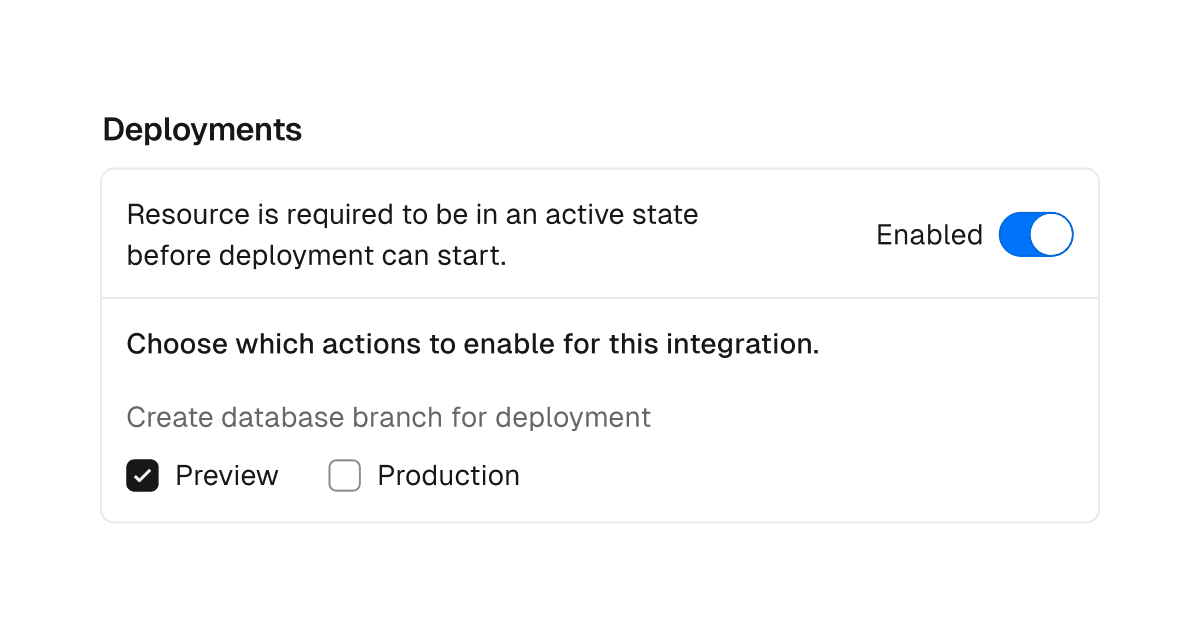1200x628 pixels.
Task: Click the blue track of the switch
Action: [x=1015, y=235]
